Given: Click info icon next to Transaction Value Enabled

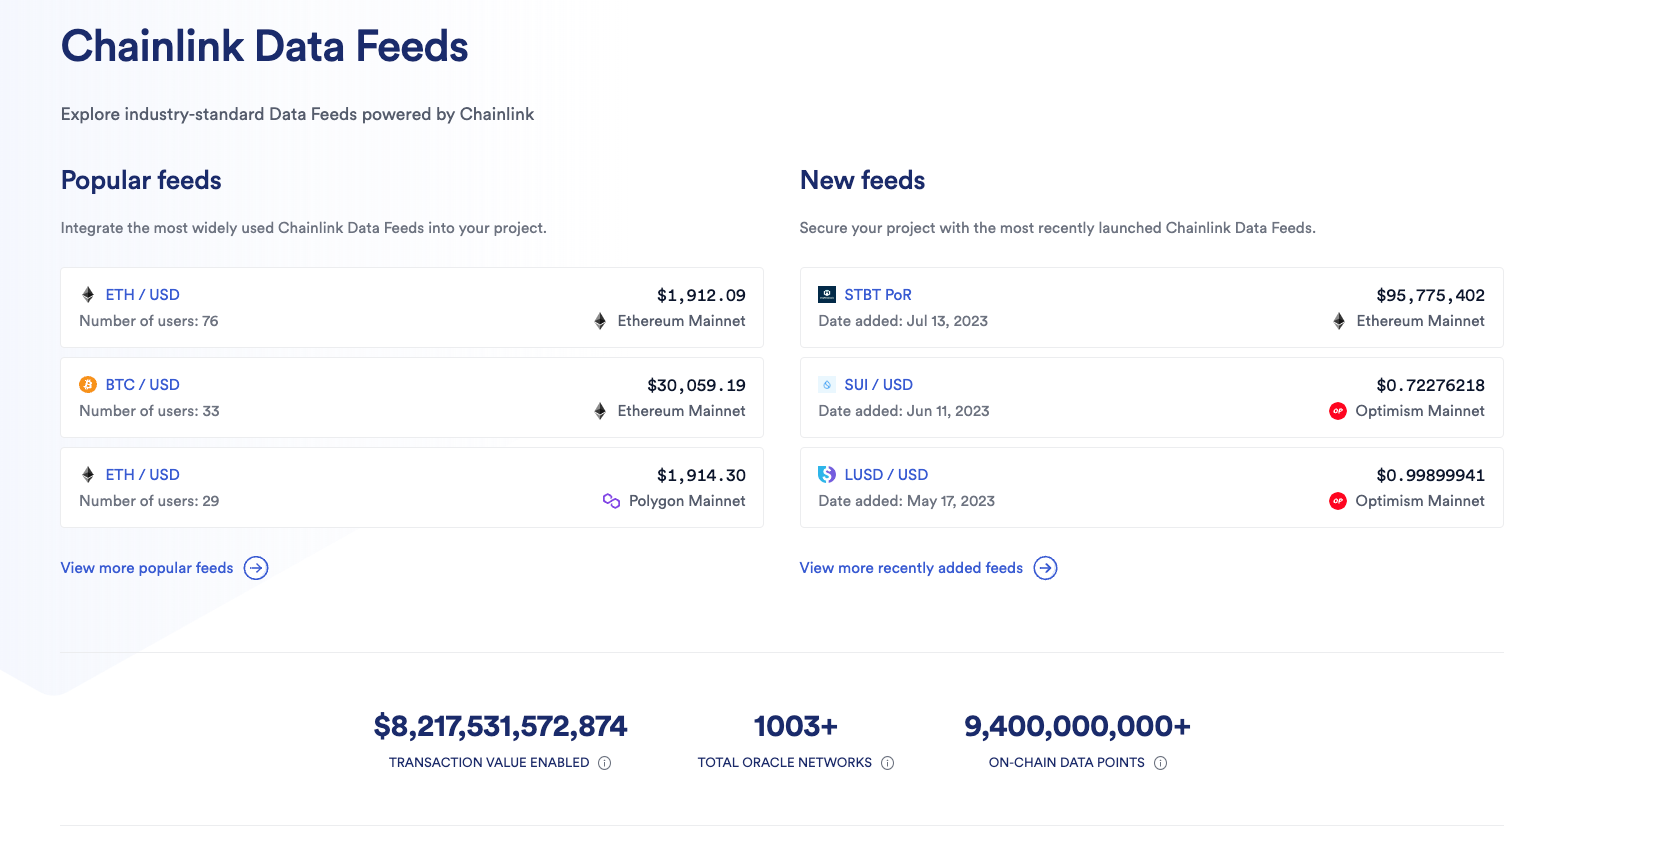Looking at the screenshot, I should (x=604, y=763).
